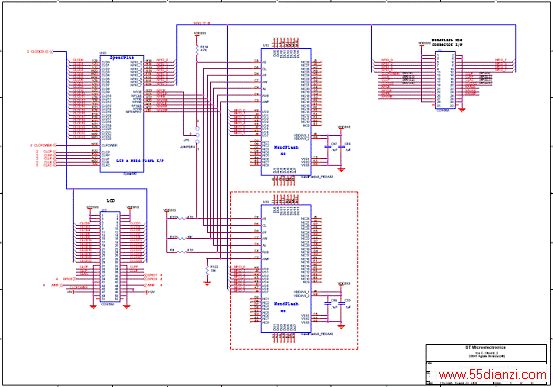
Task: Select the blue bus line at top of sheet
Action: click(x=346, y=25)
